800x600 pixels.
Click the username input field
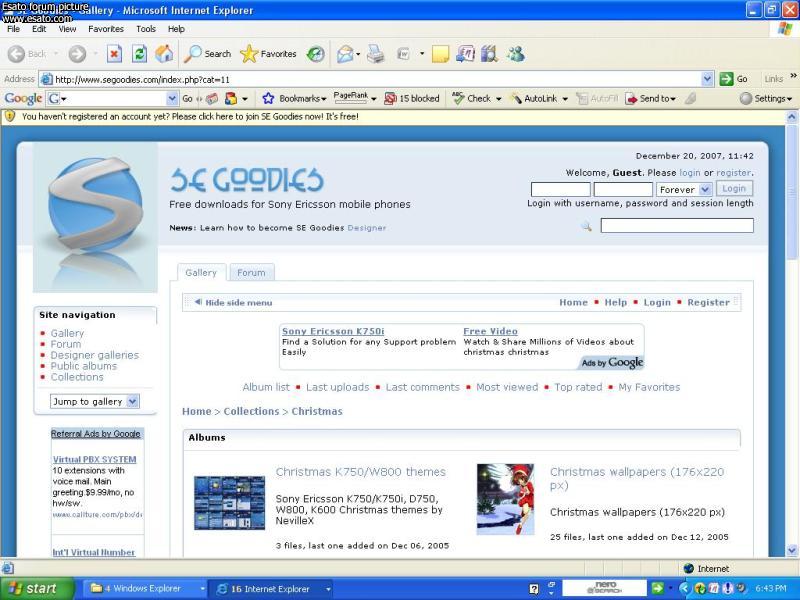(560, 189)
